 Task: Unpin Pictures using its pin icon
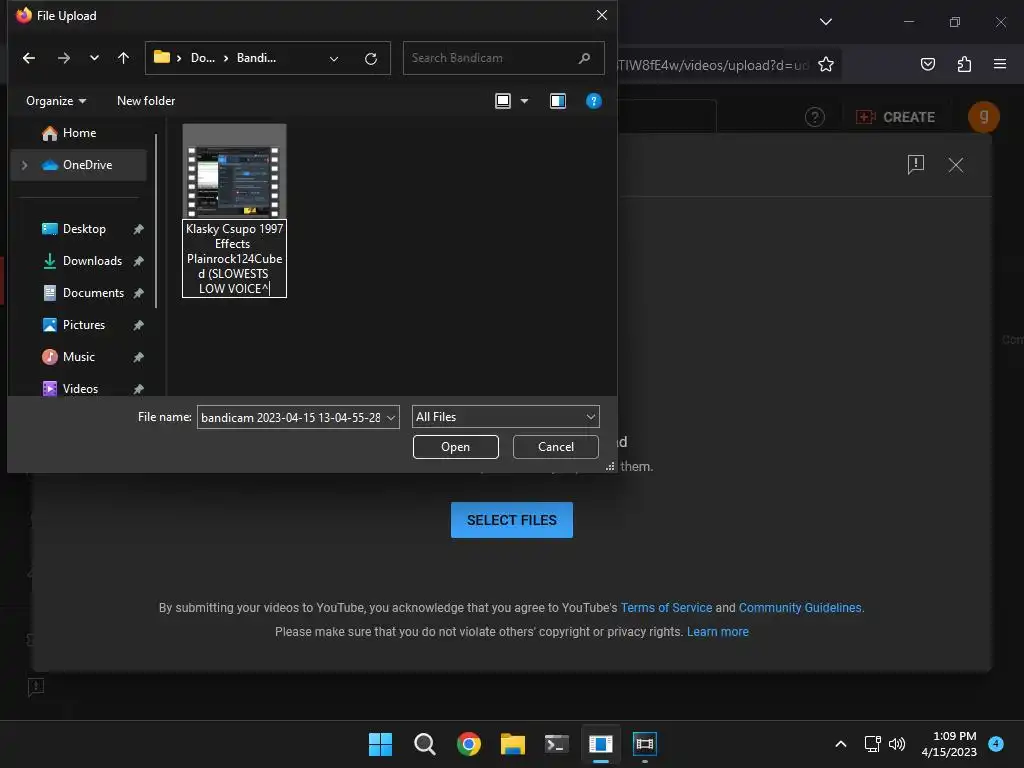(x=138, y=325)
